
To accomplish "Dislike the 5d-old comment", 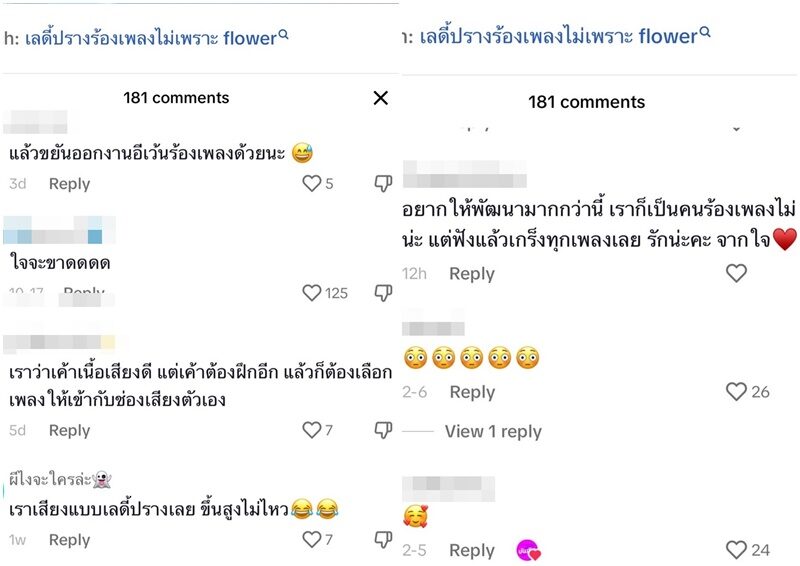I will (x=383, y=430).
